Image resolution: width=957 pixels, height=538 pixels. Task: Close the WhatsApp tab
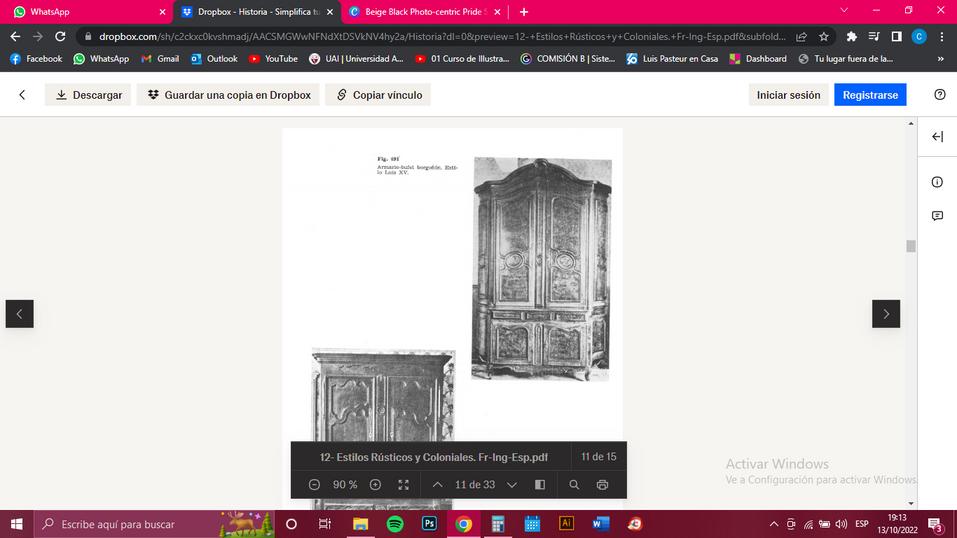click(162, 12)
